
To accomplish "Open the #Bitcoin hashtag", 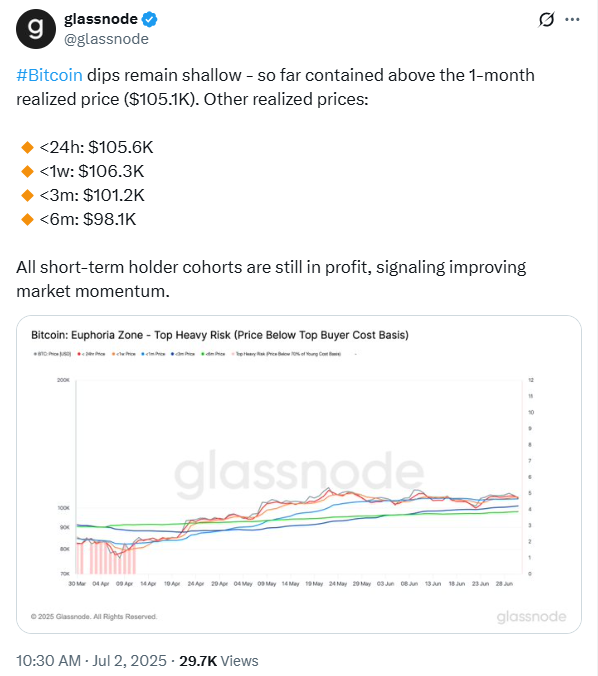I will point(49,75).
